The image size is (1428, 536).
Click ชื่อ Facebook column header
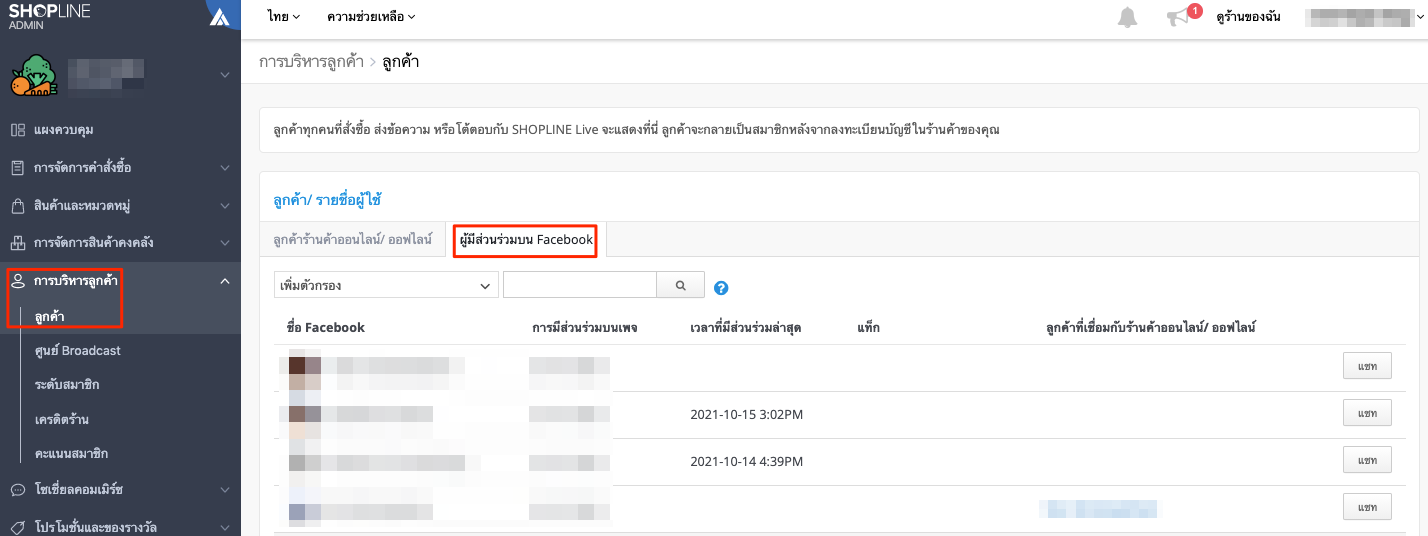326,327
